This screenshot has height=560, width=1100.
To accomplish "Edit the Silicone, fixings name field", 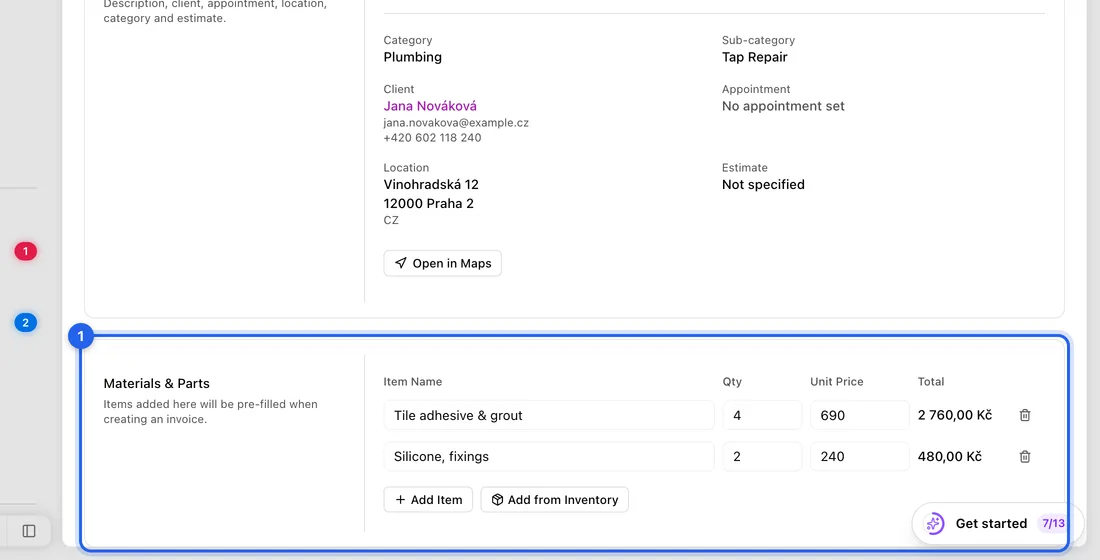I will pos(549,457).
